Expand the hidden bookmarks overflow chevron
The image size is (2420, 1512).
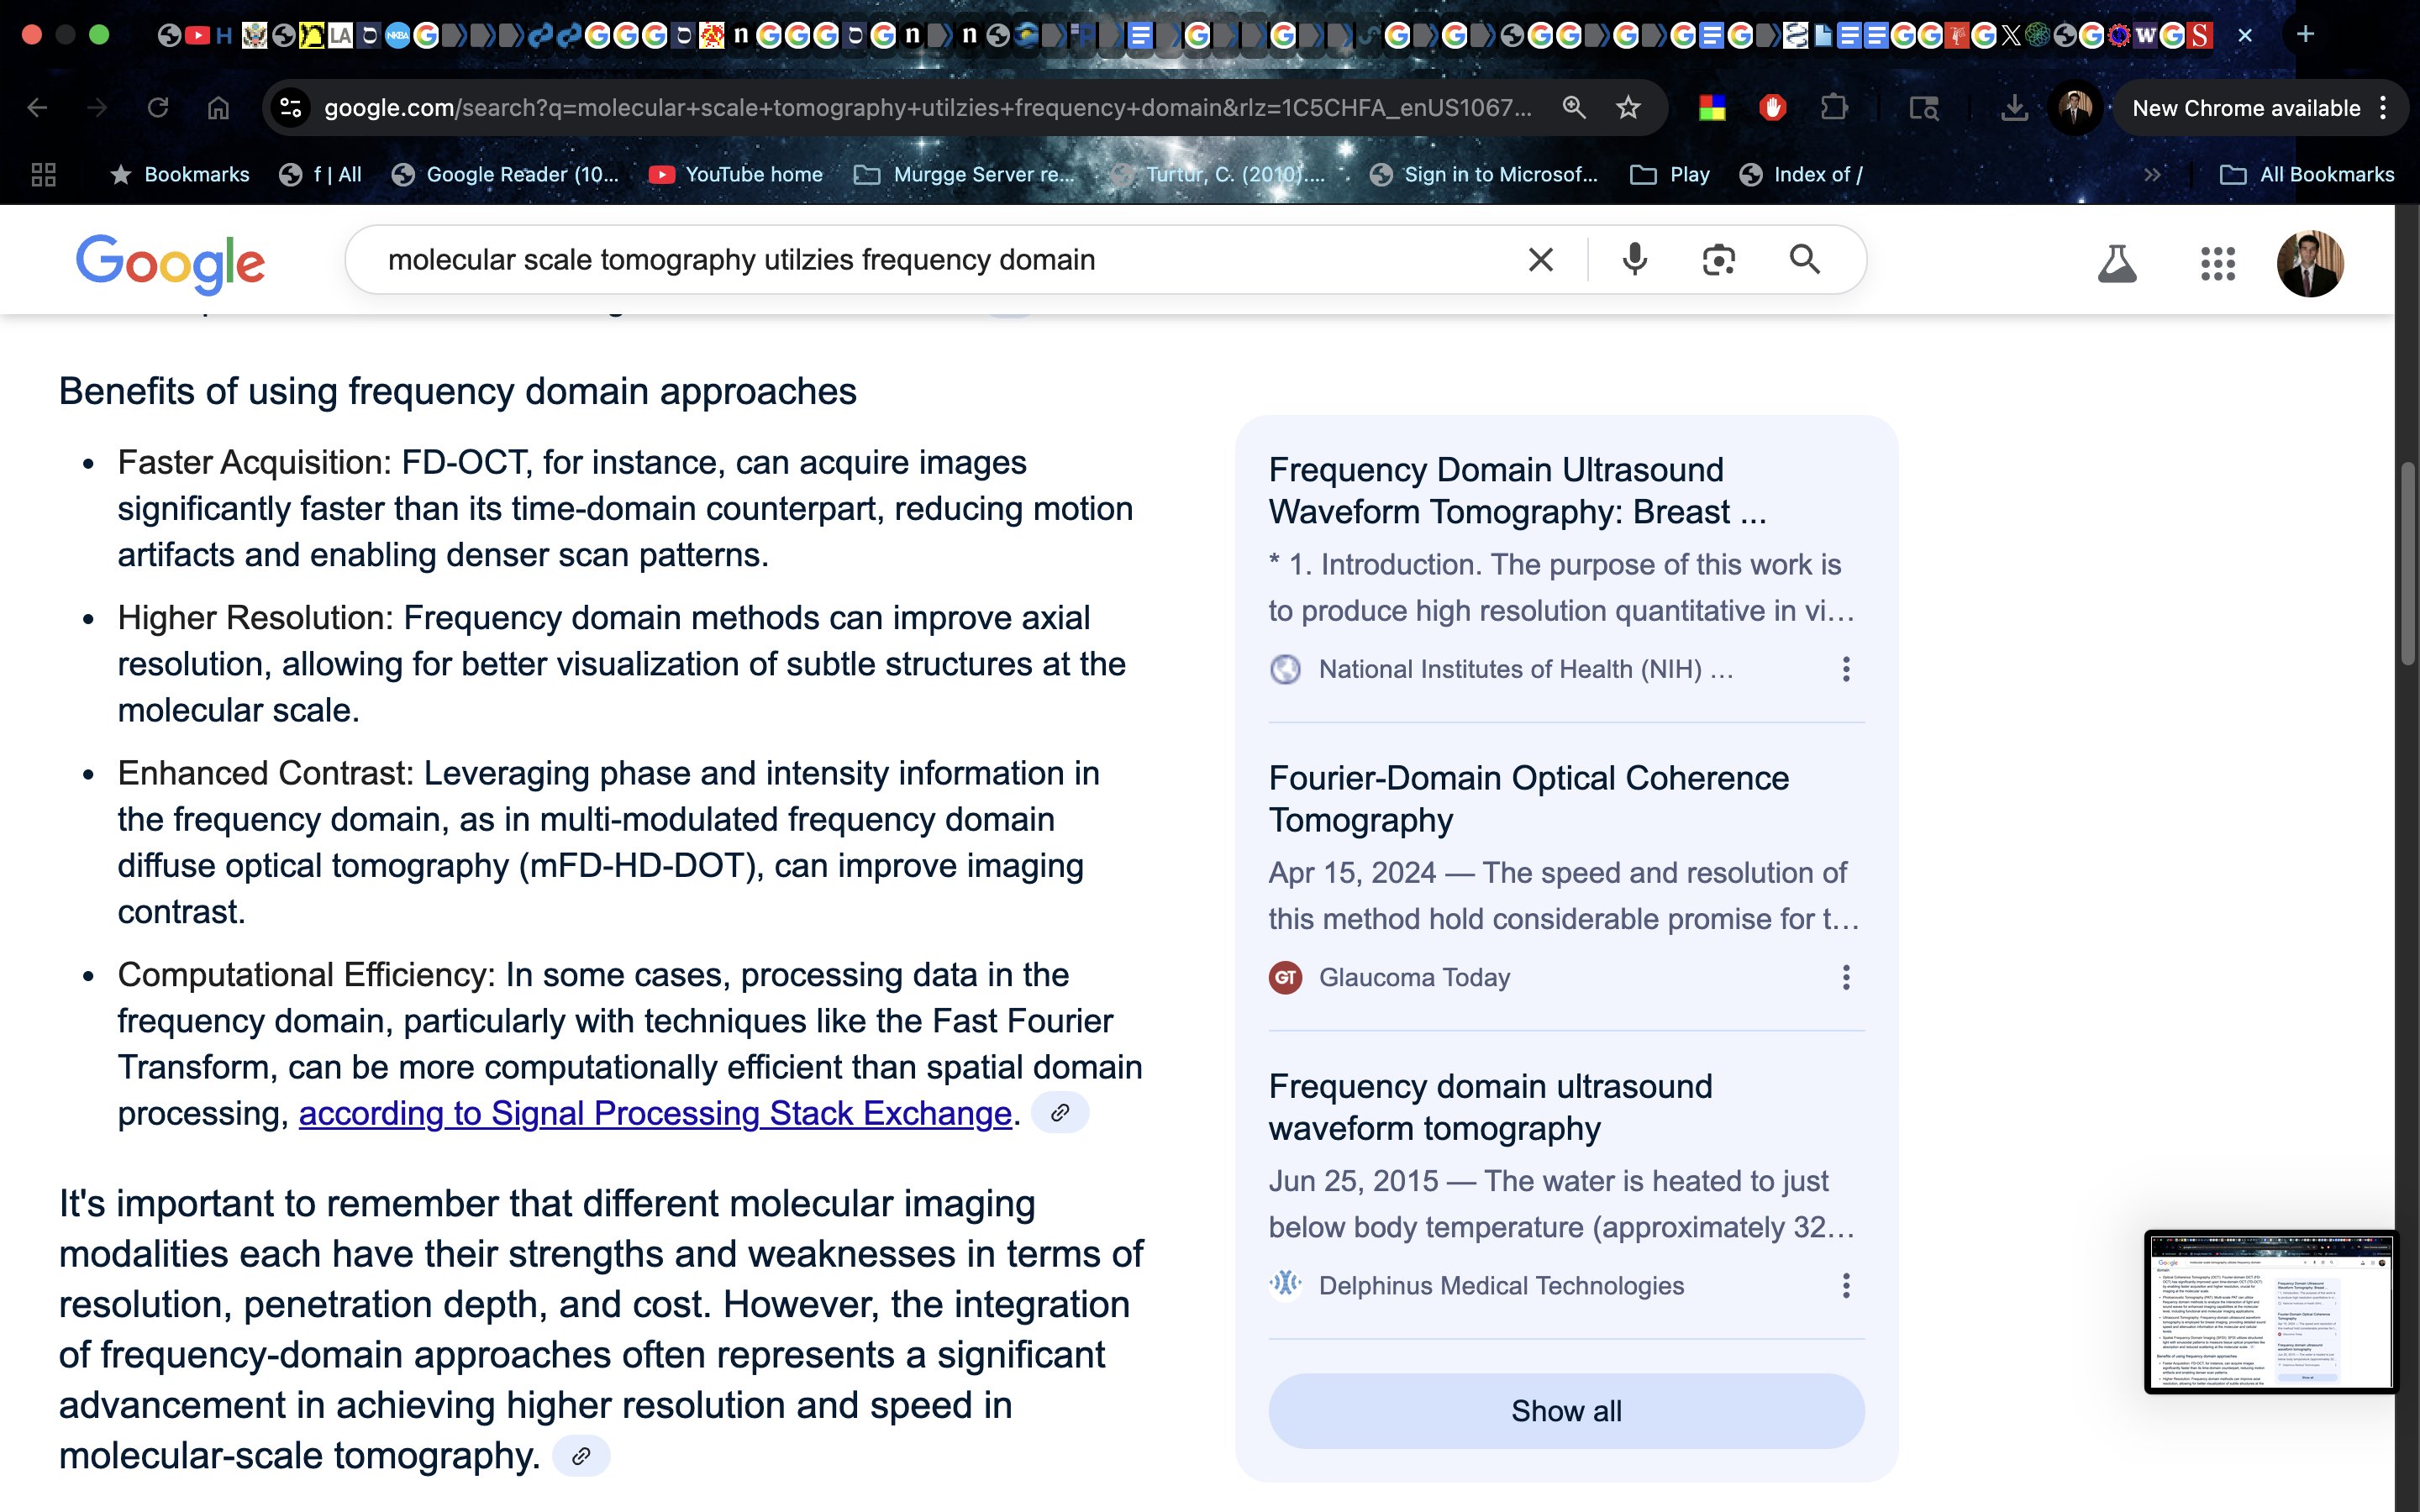[2152, 175]
